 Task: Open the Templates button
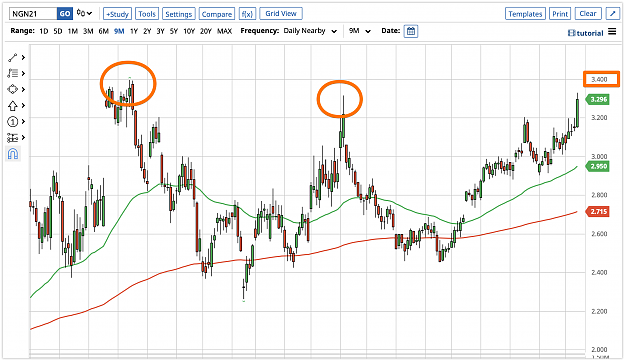[x=525, y=14]
